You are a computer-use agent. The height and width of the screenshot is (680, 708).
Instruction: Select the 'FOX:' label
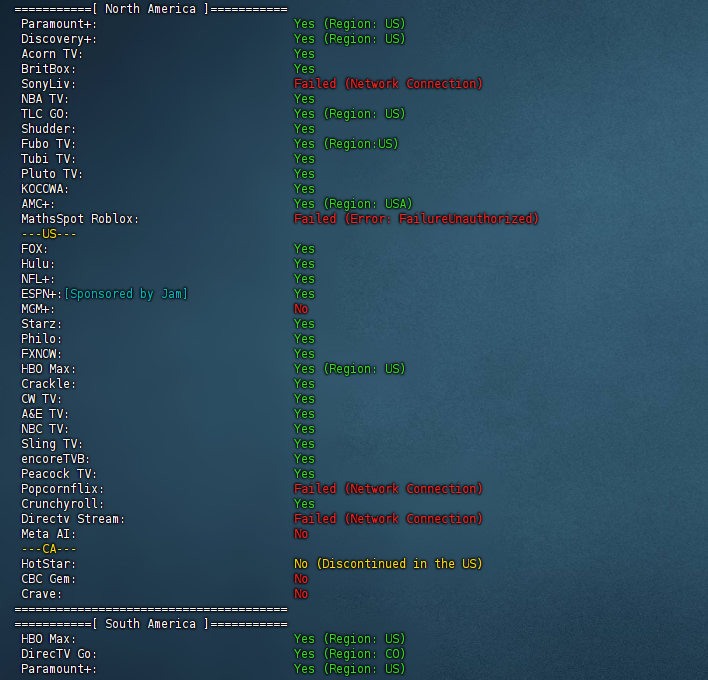click(x=34, y=249)
